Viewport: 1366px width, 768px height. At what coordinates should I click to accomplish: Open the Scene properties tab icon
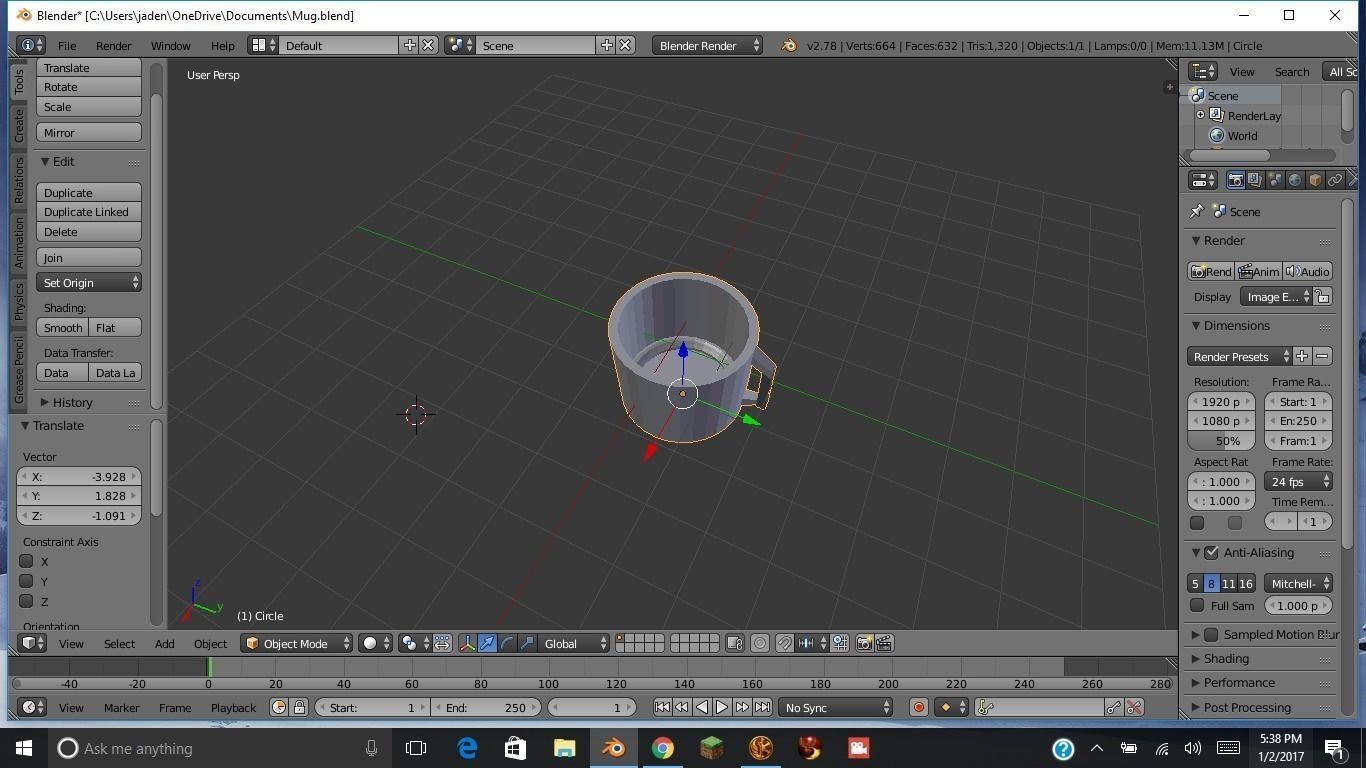point(1275,180)
